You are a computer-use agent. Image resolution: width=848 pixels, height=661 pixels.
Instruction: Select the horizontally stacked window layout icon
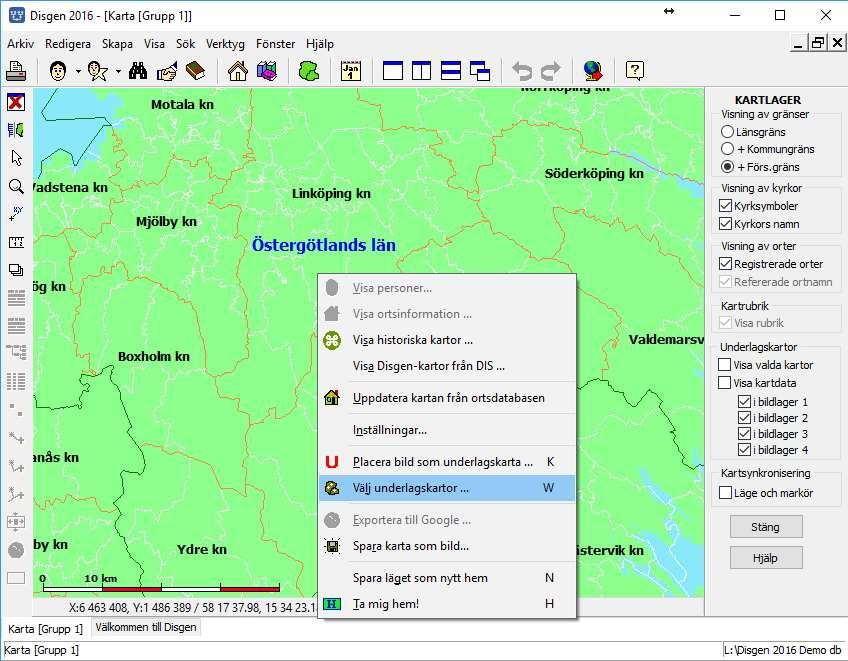tap(450, 71)
